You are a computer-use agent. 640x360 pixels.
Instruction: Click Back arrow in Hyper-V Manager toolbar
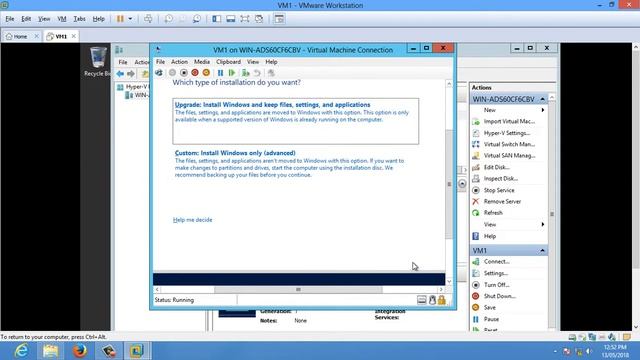120,74
